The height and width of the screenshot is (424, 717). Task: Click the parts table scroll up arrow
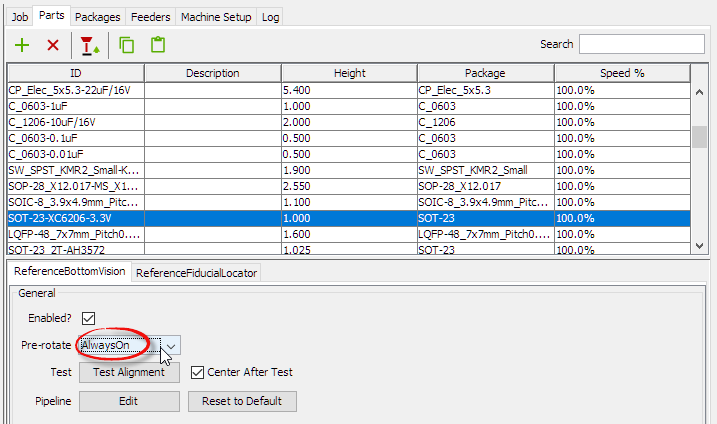click(700, 90)
